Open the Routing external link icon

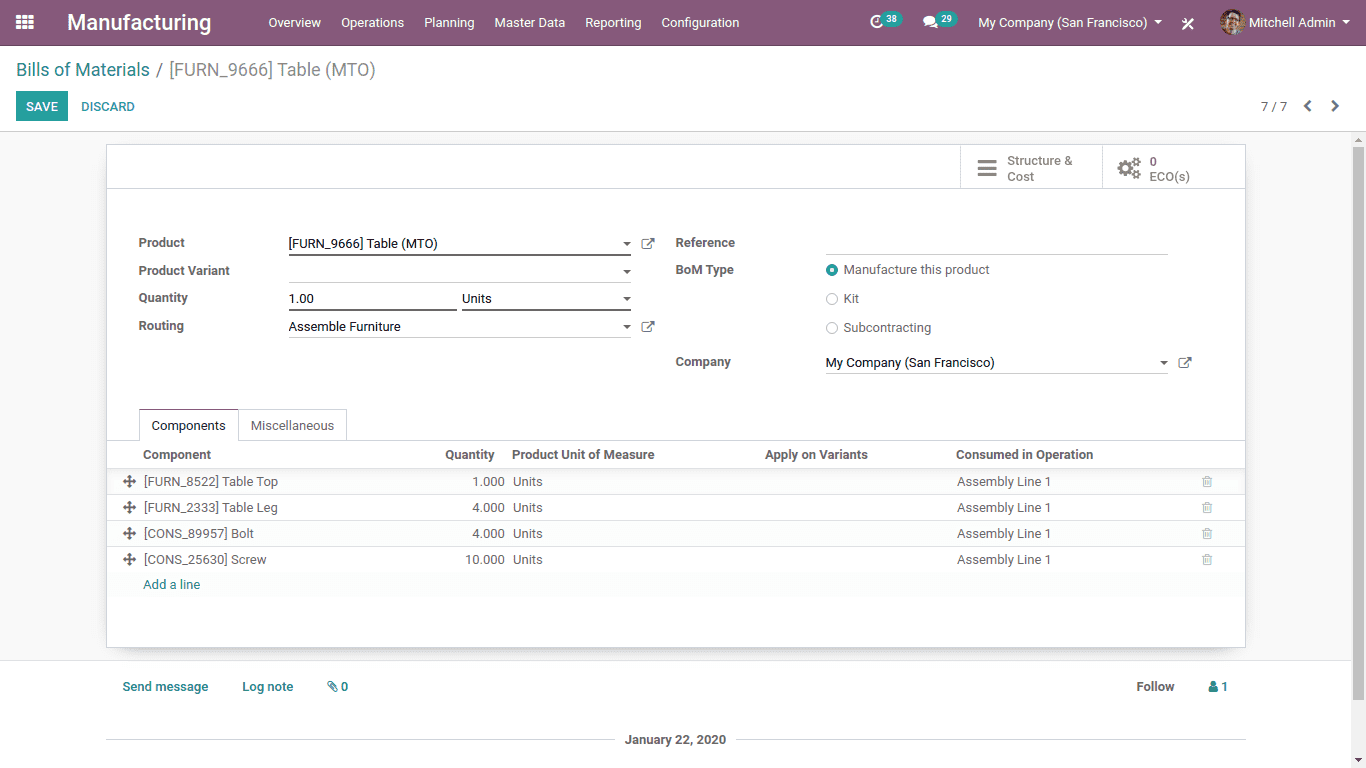pos(648,326)
